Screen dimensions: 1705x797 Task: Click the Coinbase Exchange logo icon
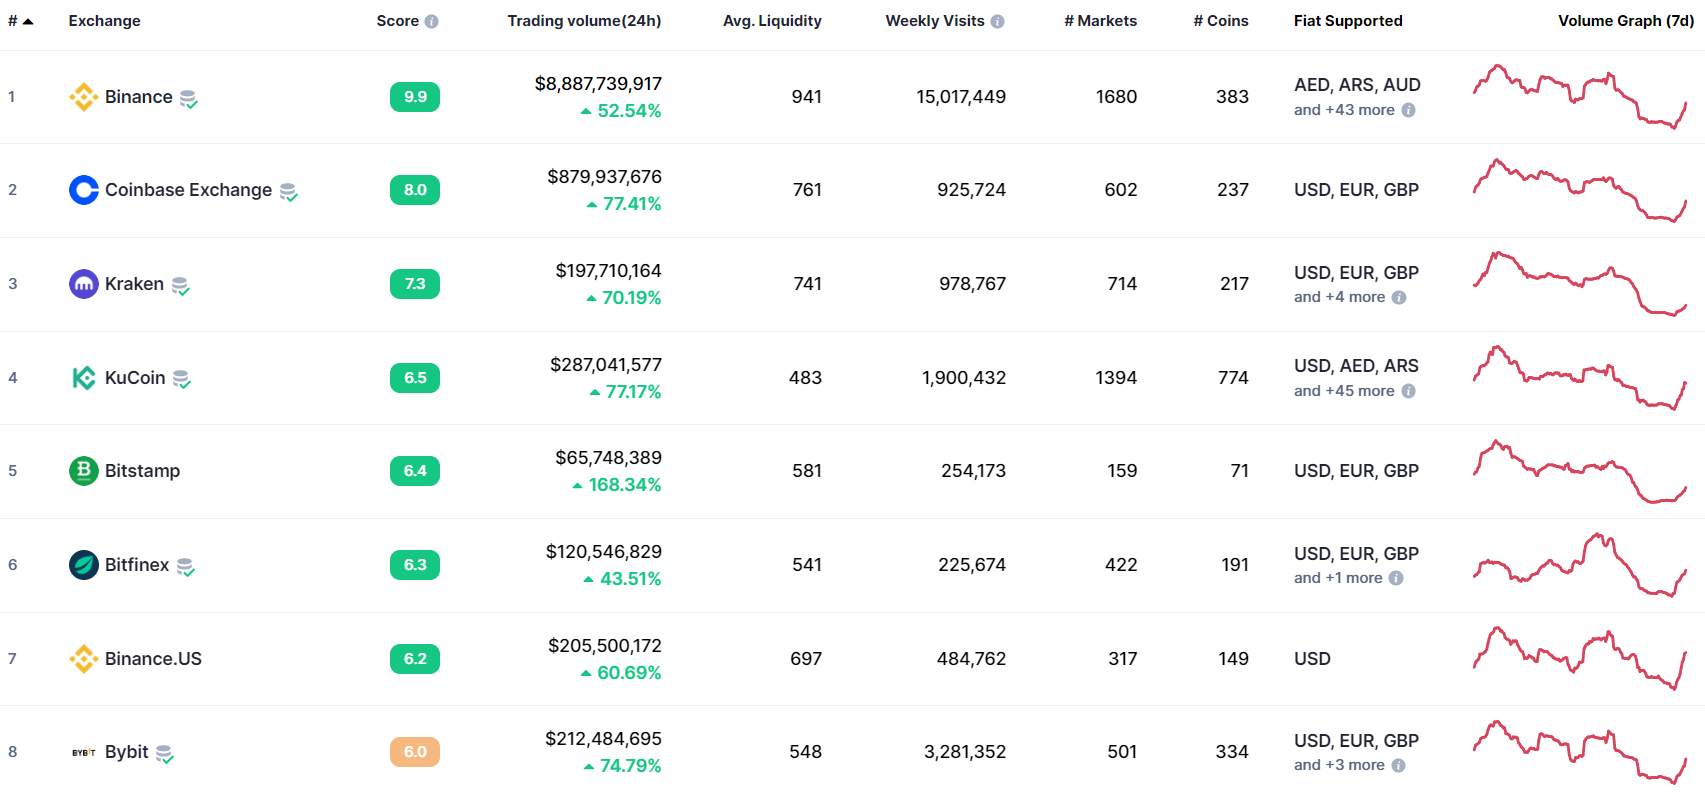click(83, 190)
